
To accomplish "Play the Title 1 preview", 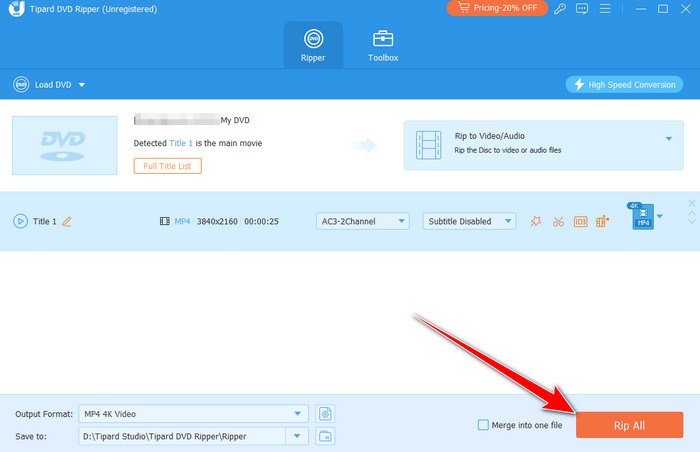I will [x=21, y=221].
